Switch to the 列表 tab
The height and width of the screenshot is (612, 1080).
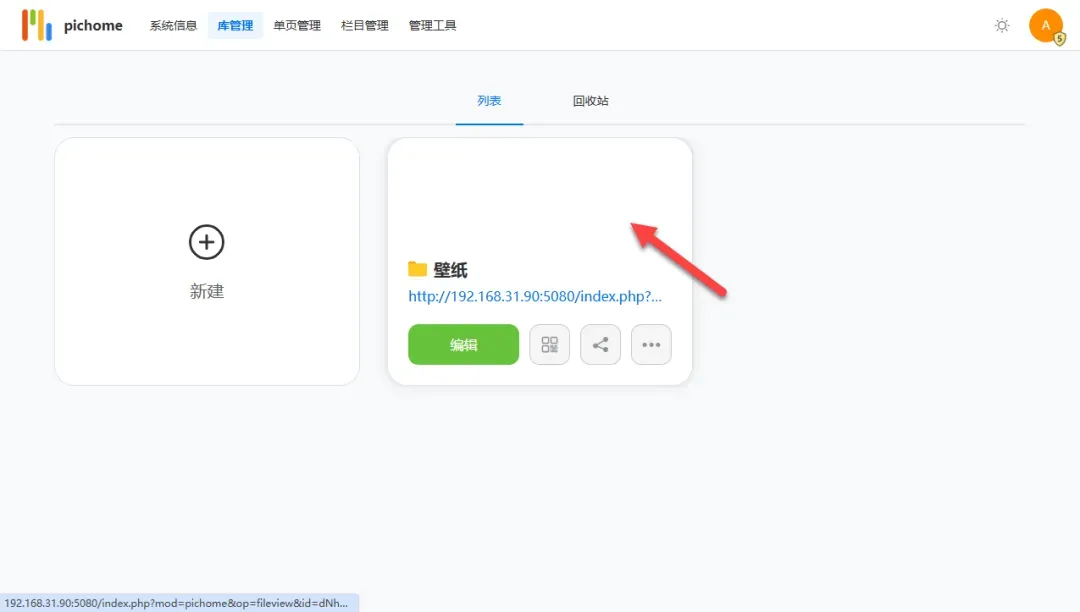point(489,101)
